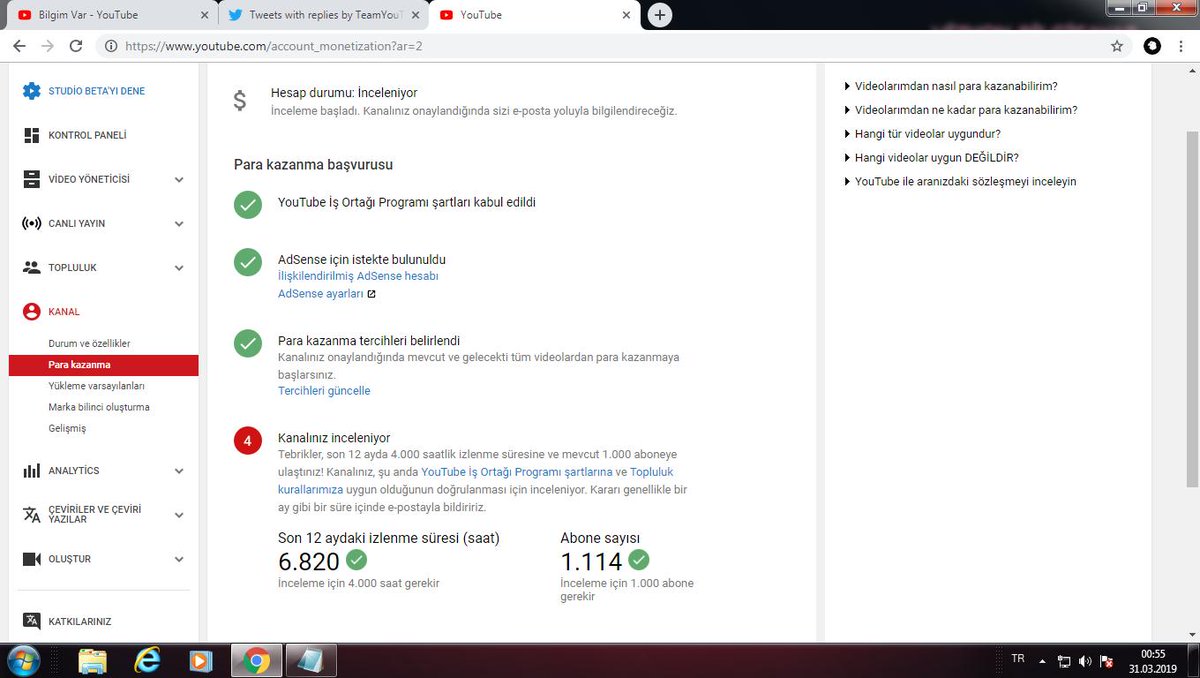
Task: Click the Katkılarınız translate icon
Action: pyautogui.click(x=31, y=621)
